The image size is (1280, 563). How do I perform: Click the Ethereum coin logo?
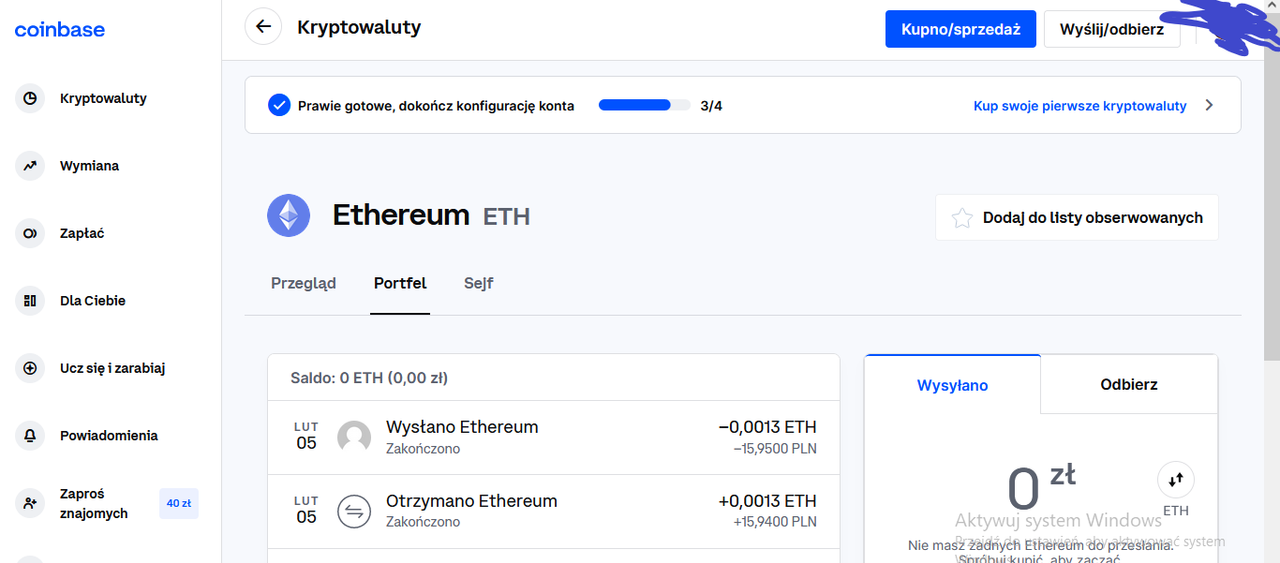289,215
